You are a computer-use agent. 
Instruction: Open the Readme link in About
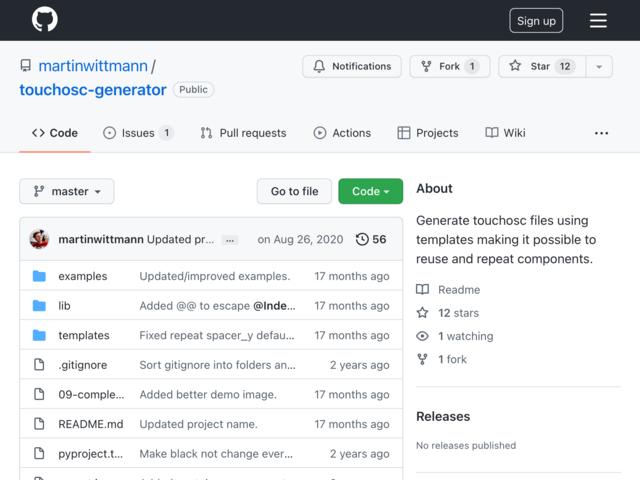[448, 290]
